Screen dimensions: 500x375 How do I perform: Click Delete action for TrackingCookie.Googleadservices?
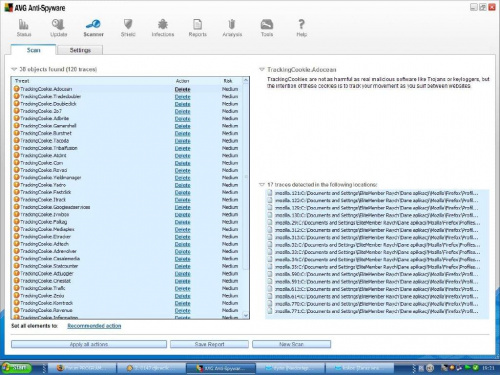(x=183, y=207)
